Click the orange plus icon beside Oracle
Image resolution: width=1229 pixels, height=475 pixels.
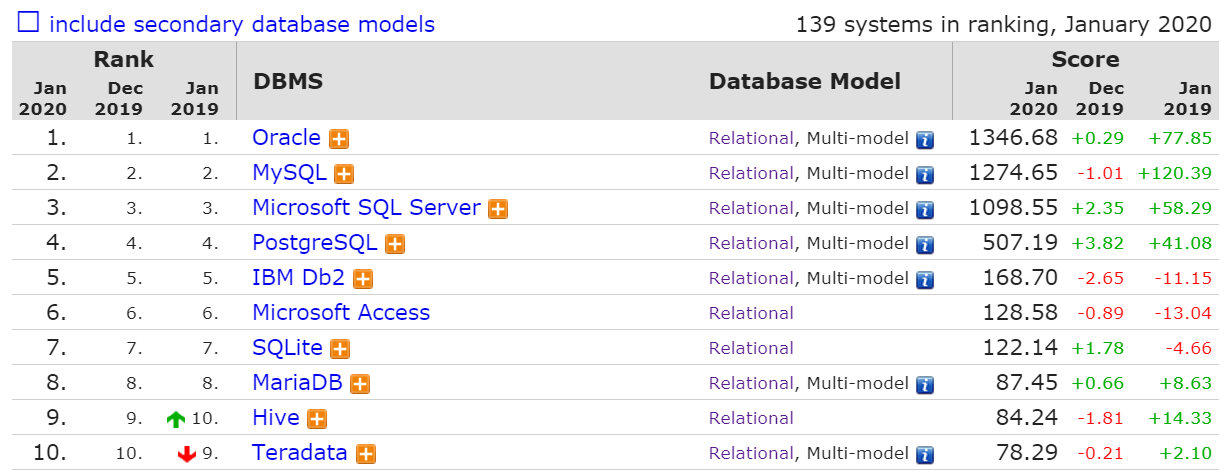(339, 139)
